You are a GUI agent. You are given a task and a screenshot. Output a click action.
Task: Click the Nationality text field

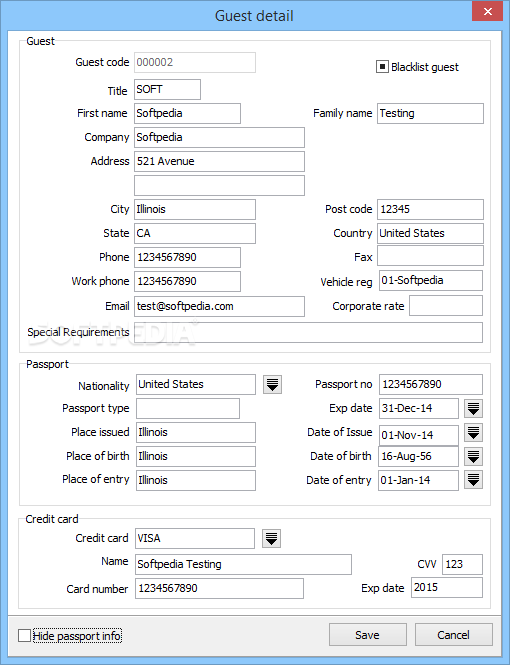(x=196, y=384)
